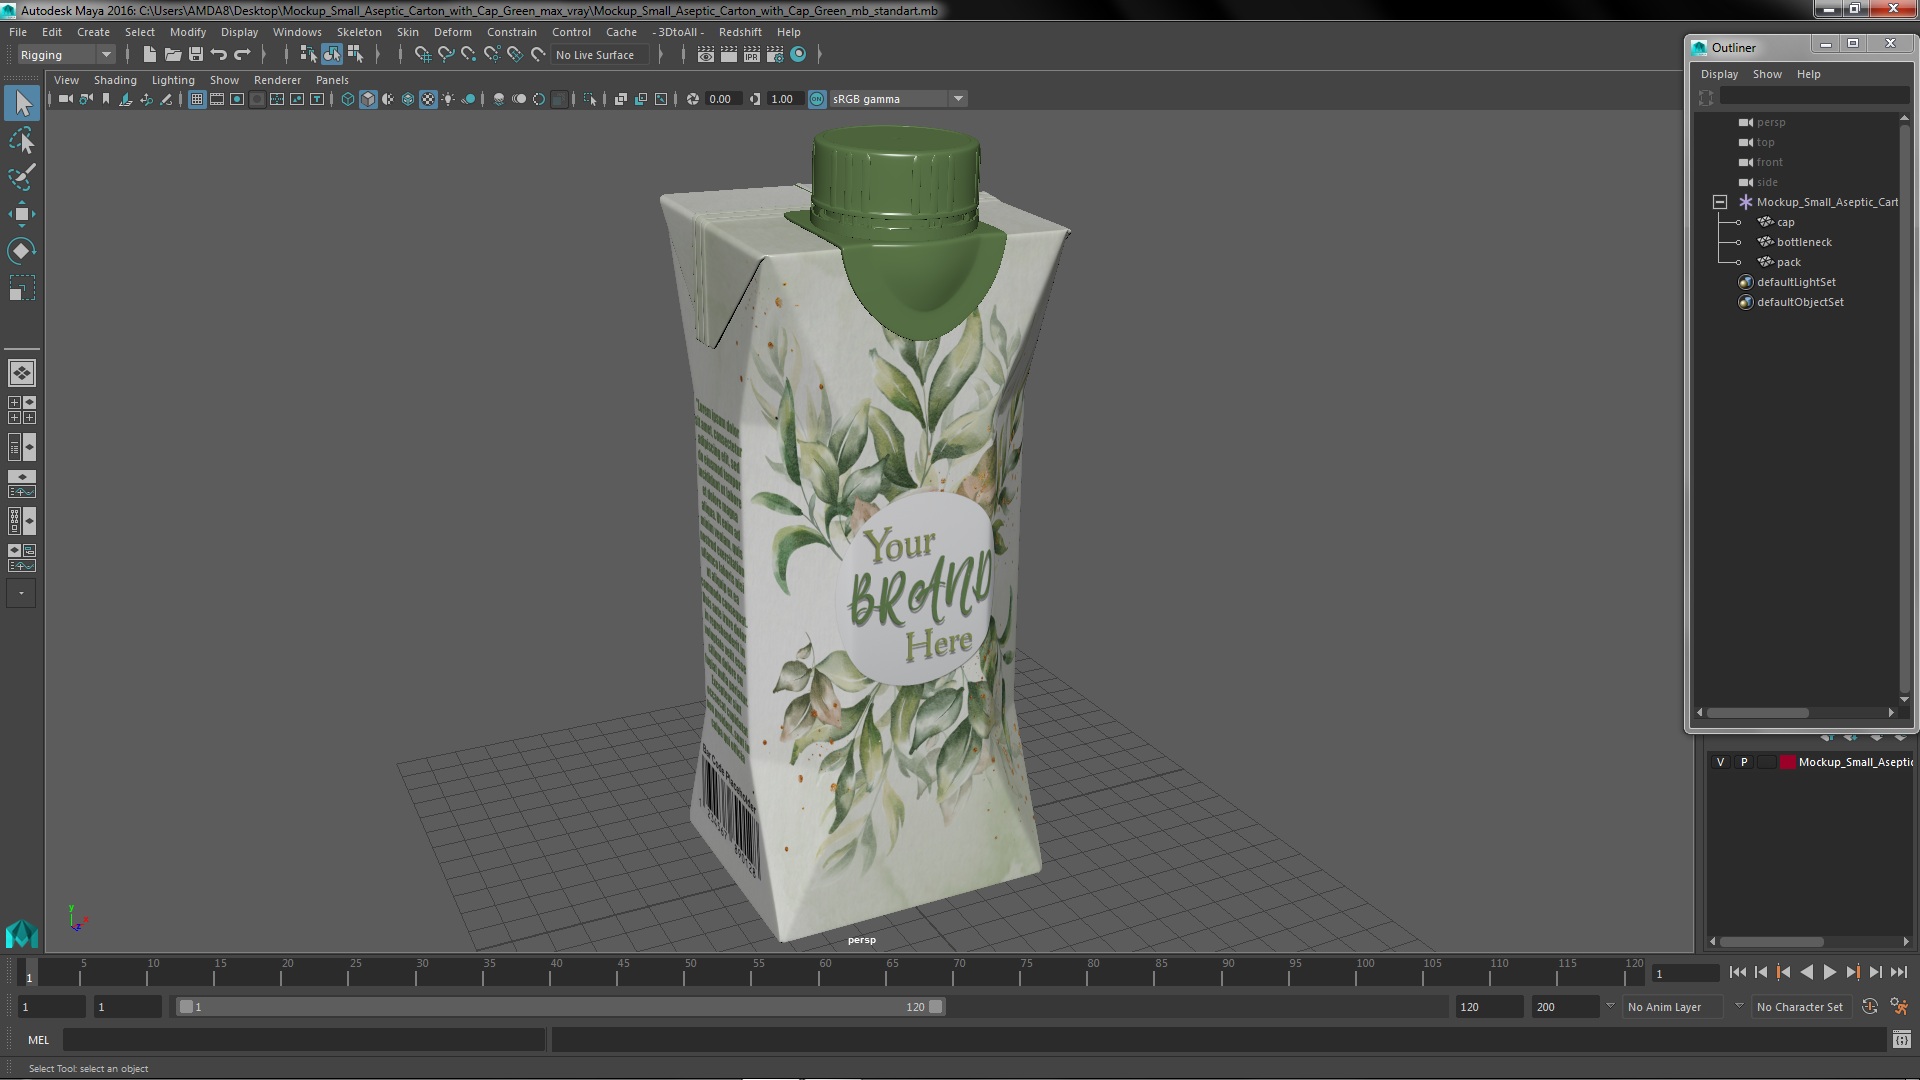Play animation forwards
Screen dimensions: 1920x1080
pyautogui.click(x=1829, y=972)
